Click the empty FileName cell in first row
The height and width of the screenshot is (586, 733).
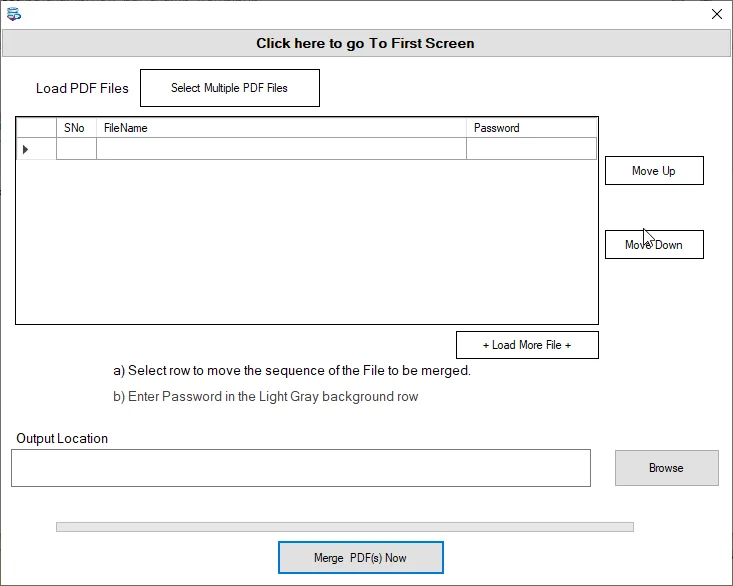[281, 149]
